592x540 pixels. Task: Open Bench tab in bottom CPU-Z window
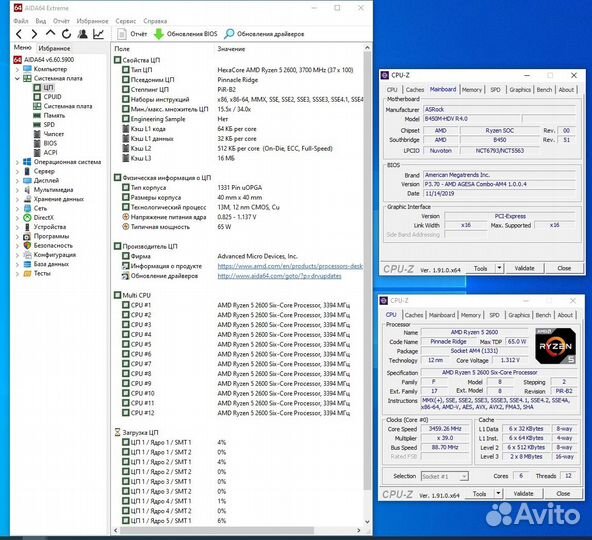[543, 315]
